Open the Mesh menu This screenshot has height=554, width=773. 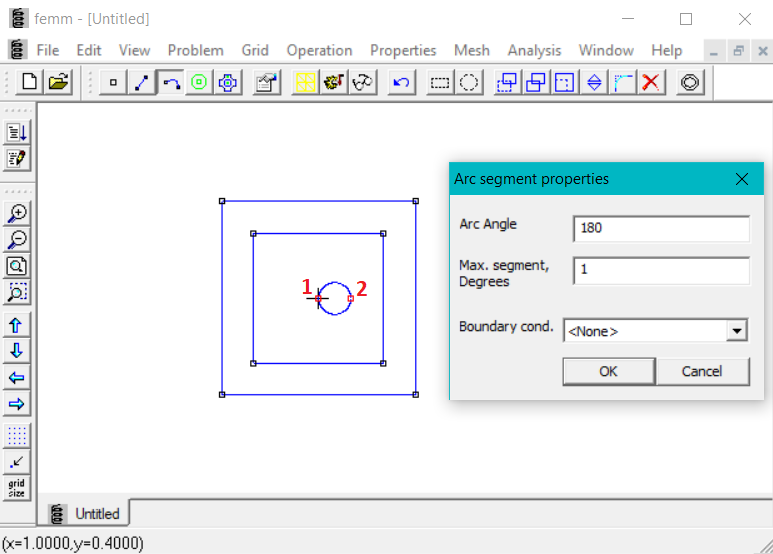click(x=471, y=50)
